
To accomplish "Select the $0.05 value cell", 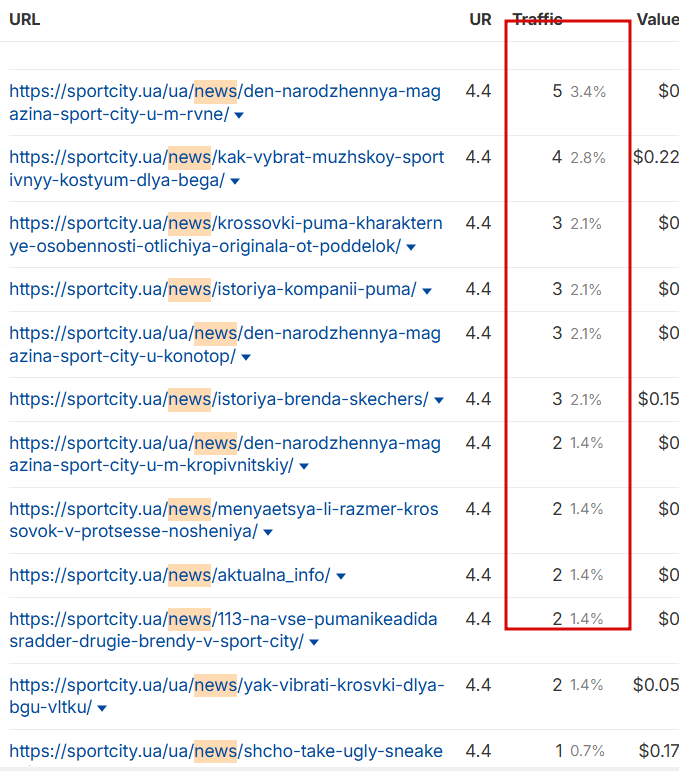I will coord(656,685).
